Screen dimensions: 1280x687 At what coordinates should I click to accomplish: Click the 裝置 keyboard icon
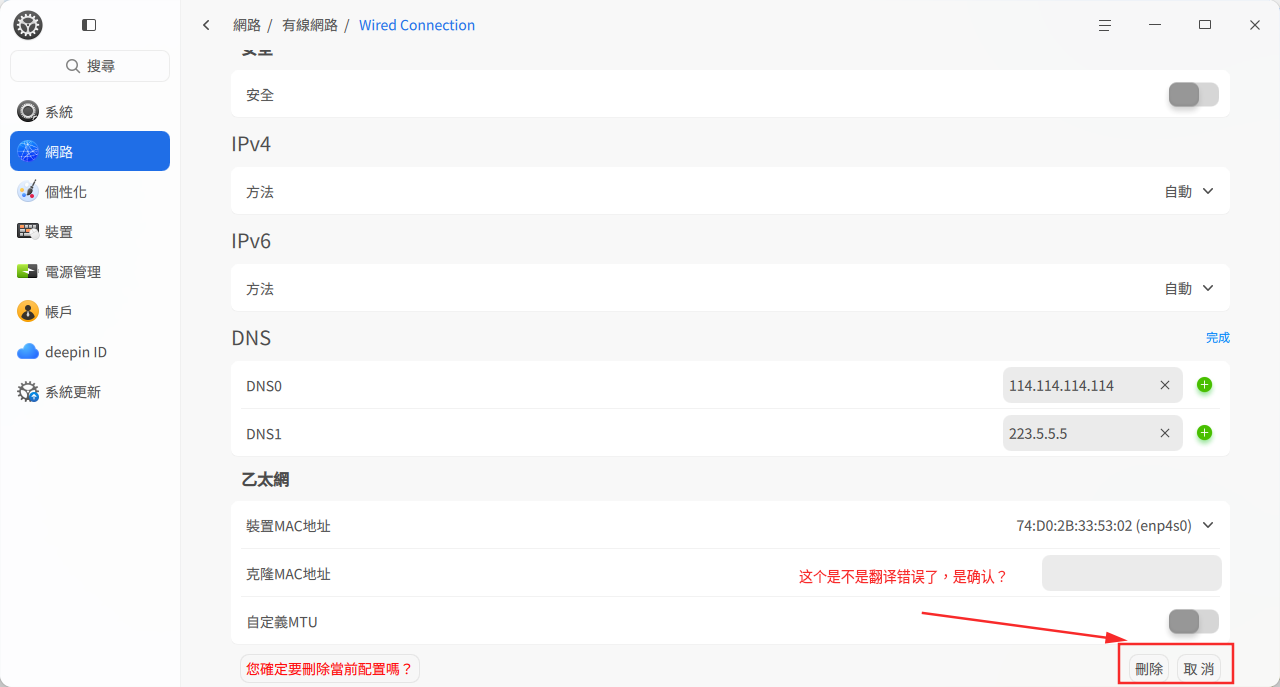coord(28,231)
